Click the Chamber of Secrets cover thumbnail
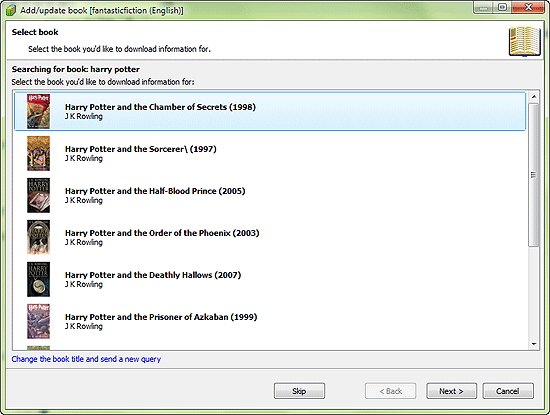The image size is (550, 415). tap(39, 111)
